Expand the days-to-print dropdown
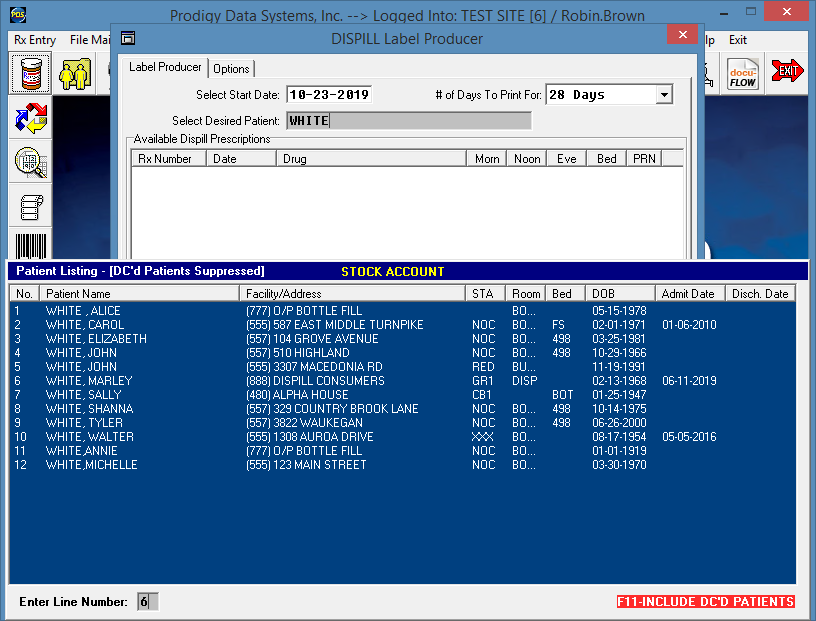 [x=664, y=95]
